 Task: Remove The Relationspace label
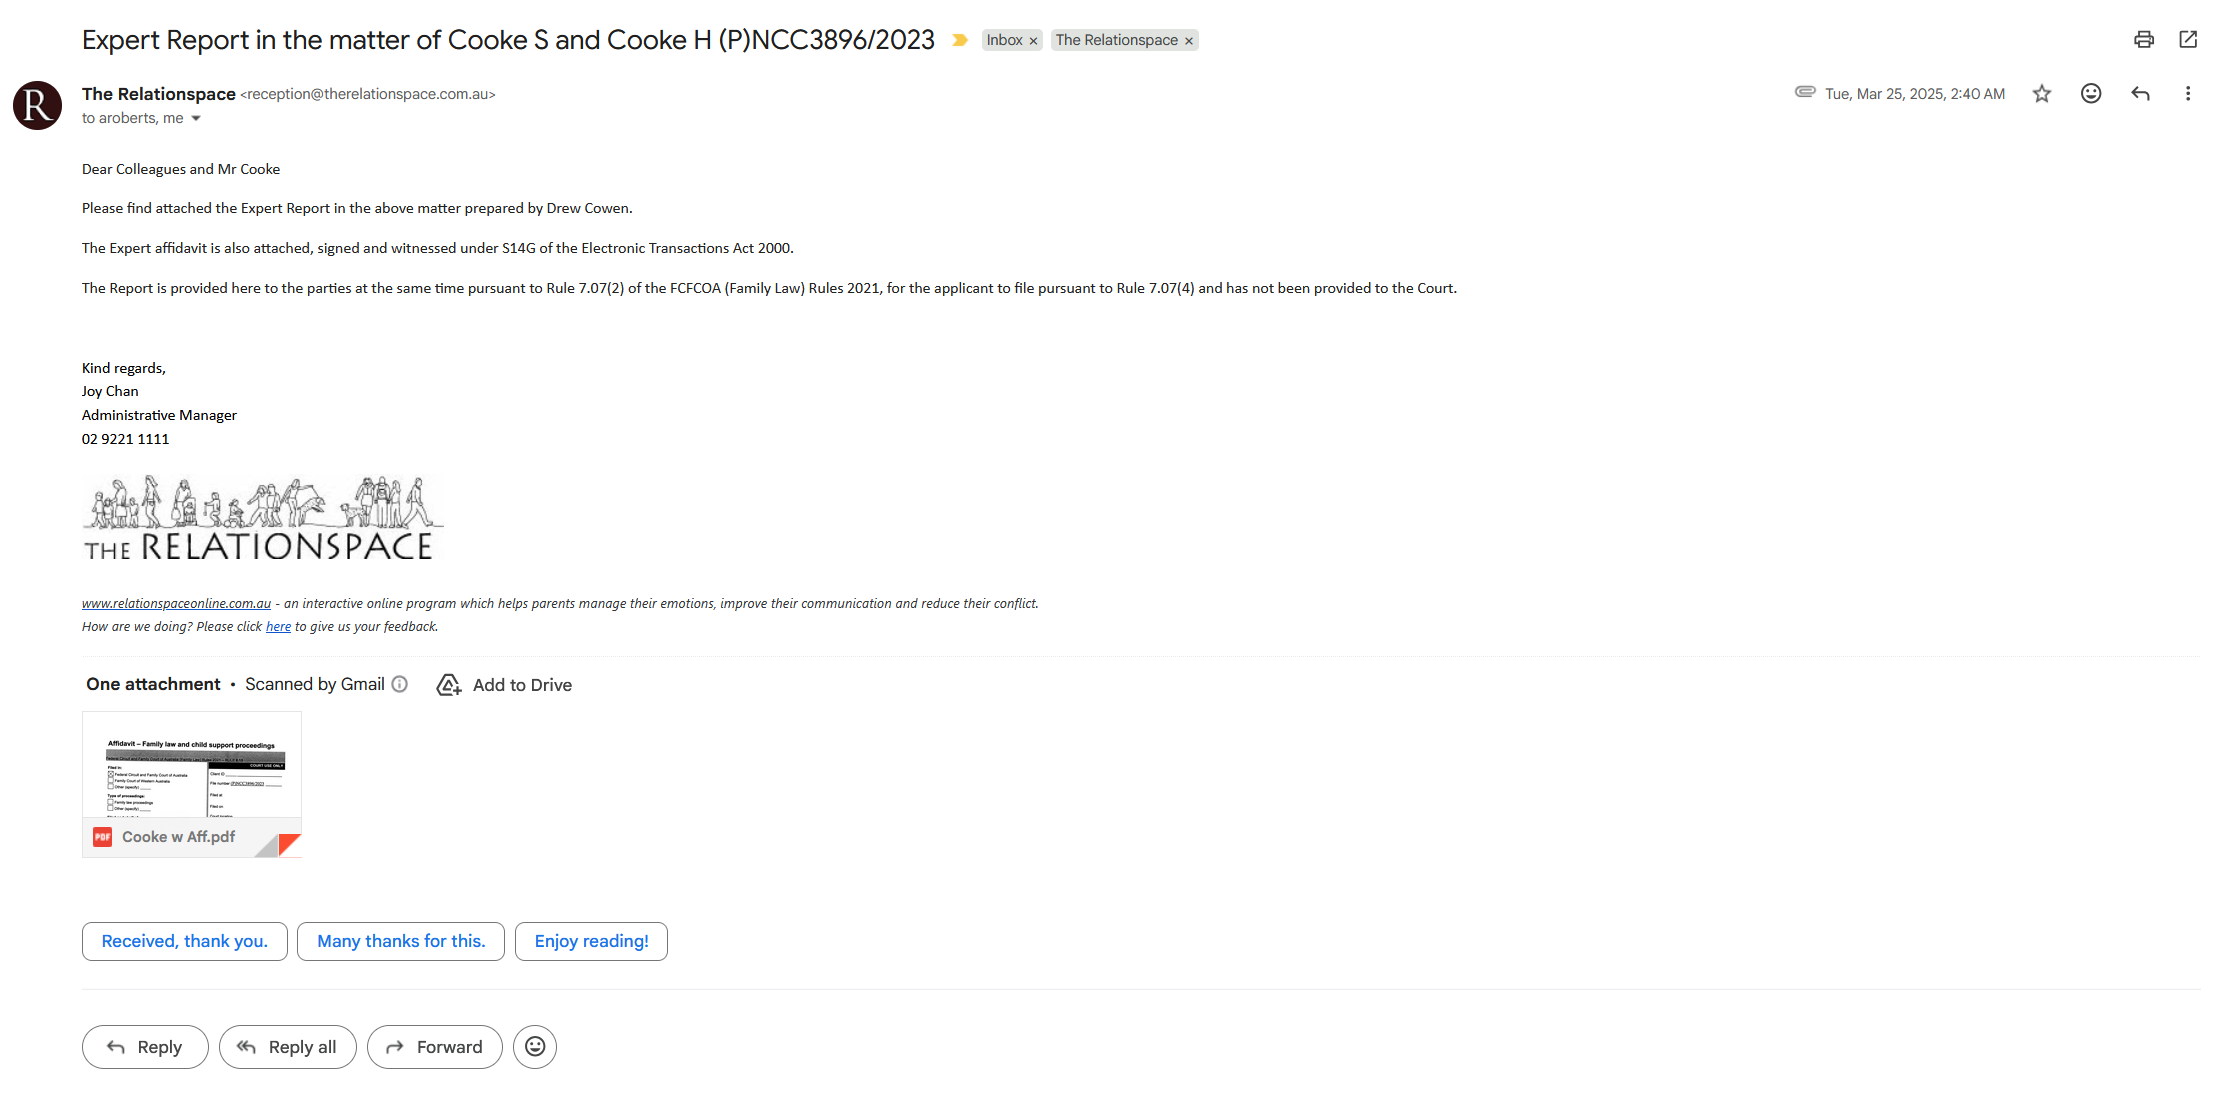tap(1189, 41)
